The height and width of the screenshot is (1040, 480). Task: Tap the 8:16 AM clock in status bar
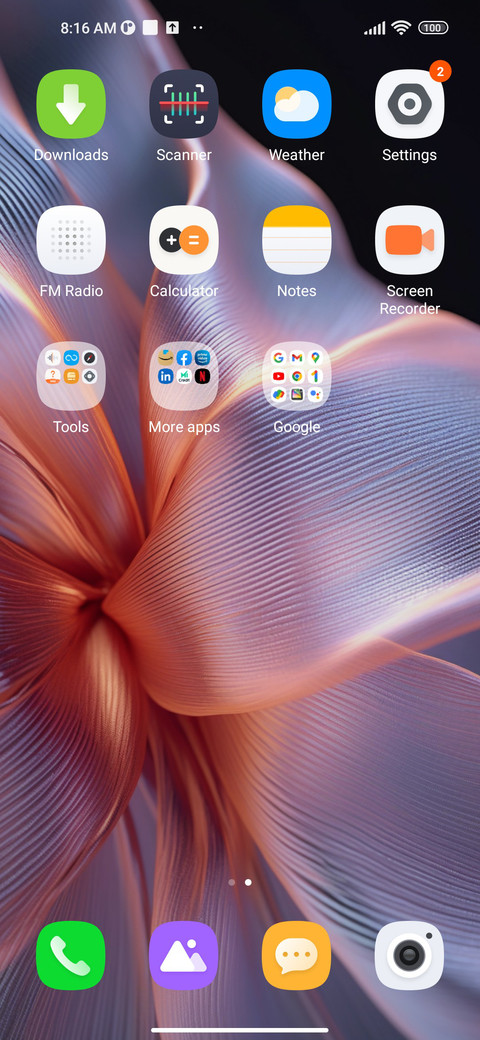(88, 28)
